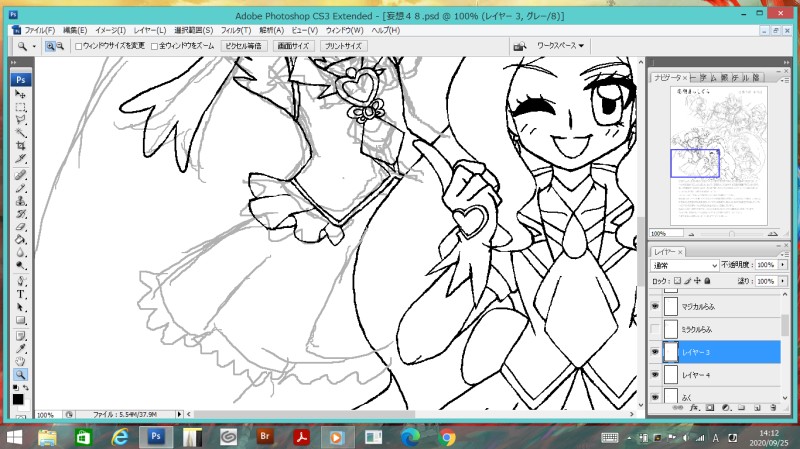Viewport: 800px width, 449px height.
Task: Click the Zoom Out mode icon in options bar
Action: [60, 46]
